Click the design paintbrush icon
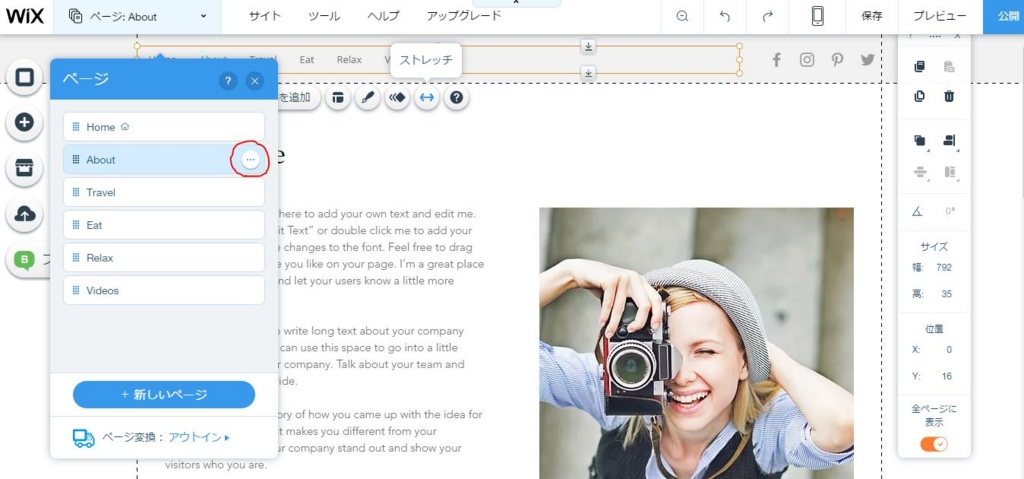This screenshot has width=1024, height=479. (x=368, y=97)
